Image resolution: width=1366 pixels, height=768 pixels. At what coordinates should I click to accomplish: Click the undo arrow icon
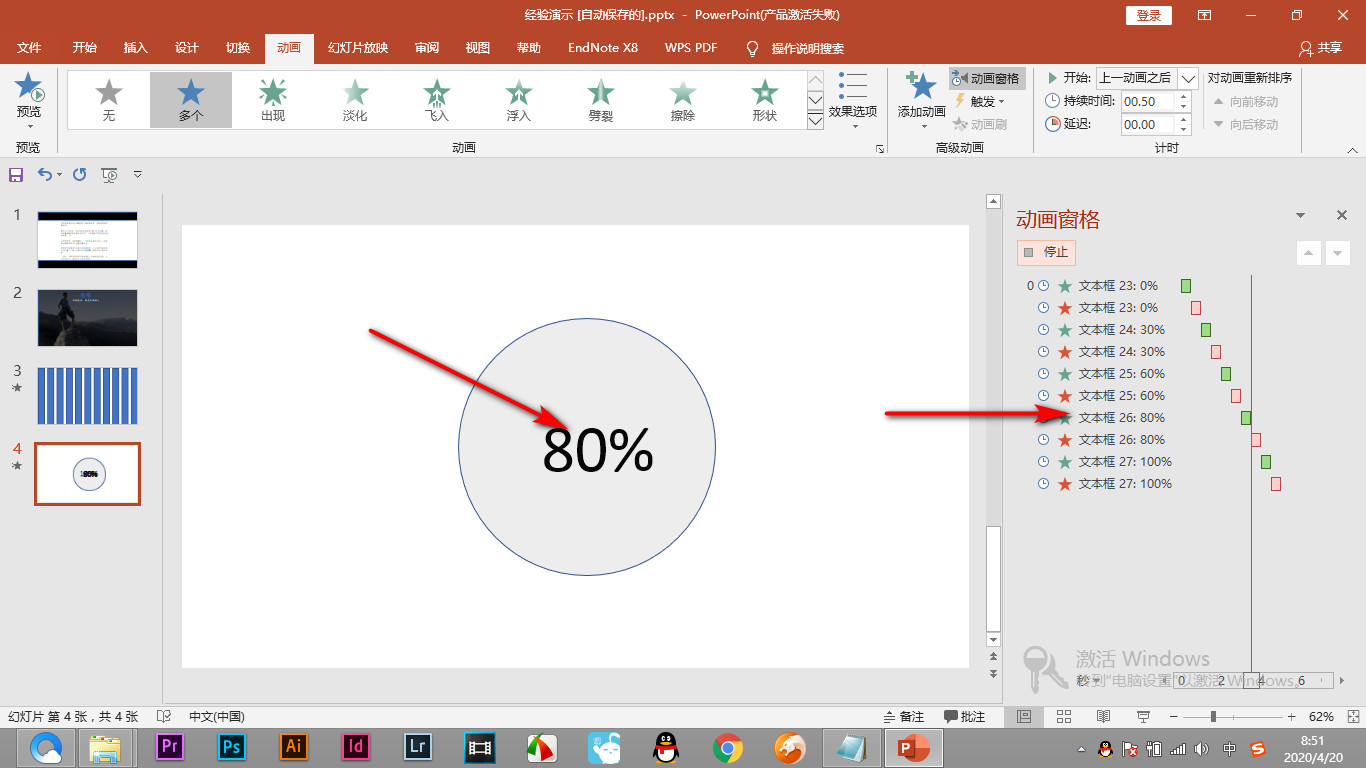click(44, 175)
